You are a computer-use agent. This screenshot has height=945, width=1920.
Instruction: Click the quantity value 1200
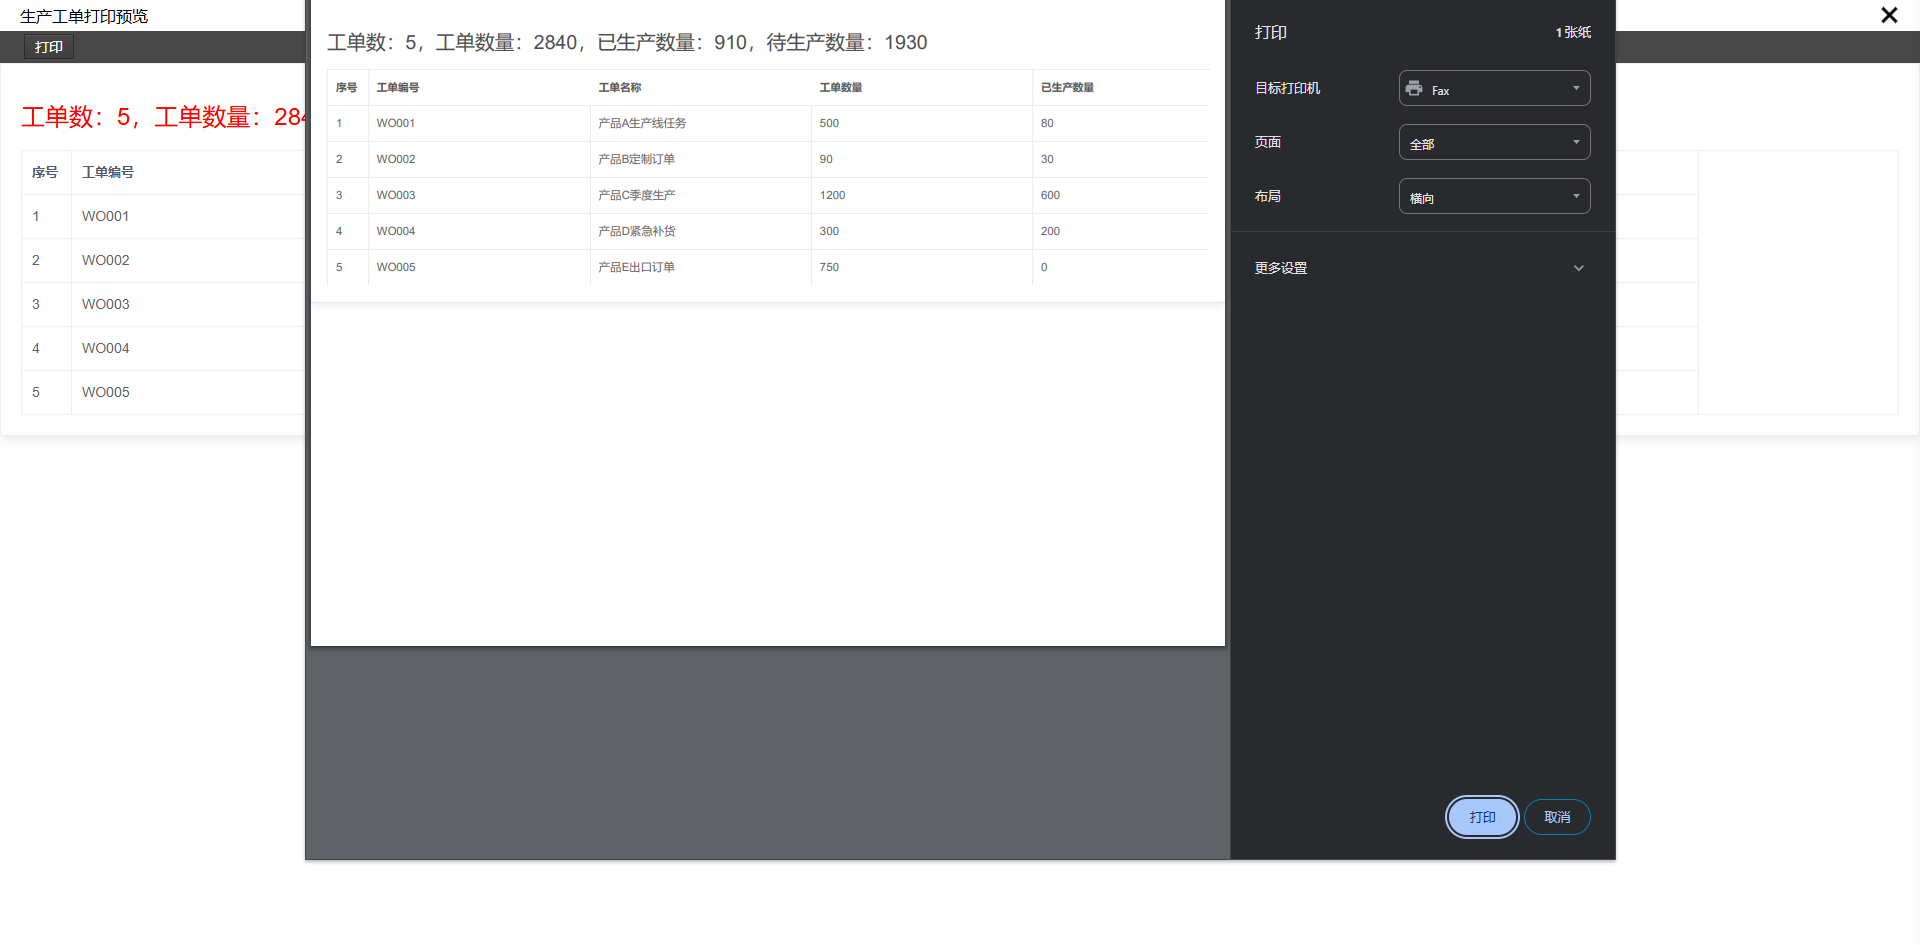click(832, 195)
